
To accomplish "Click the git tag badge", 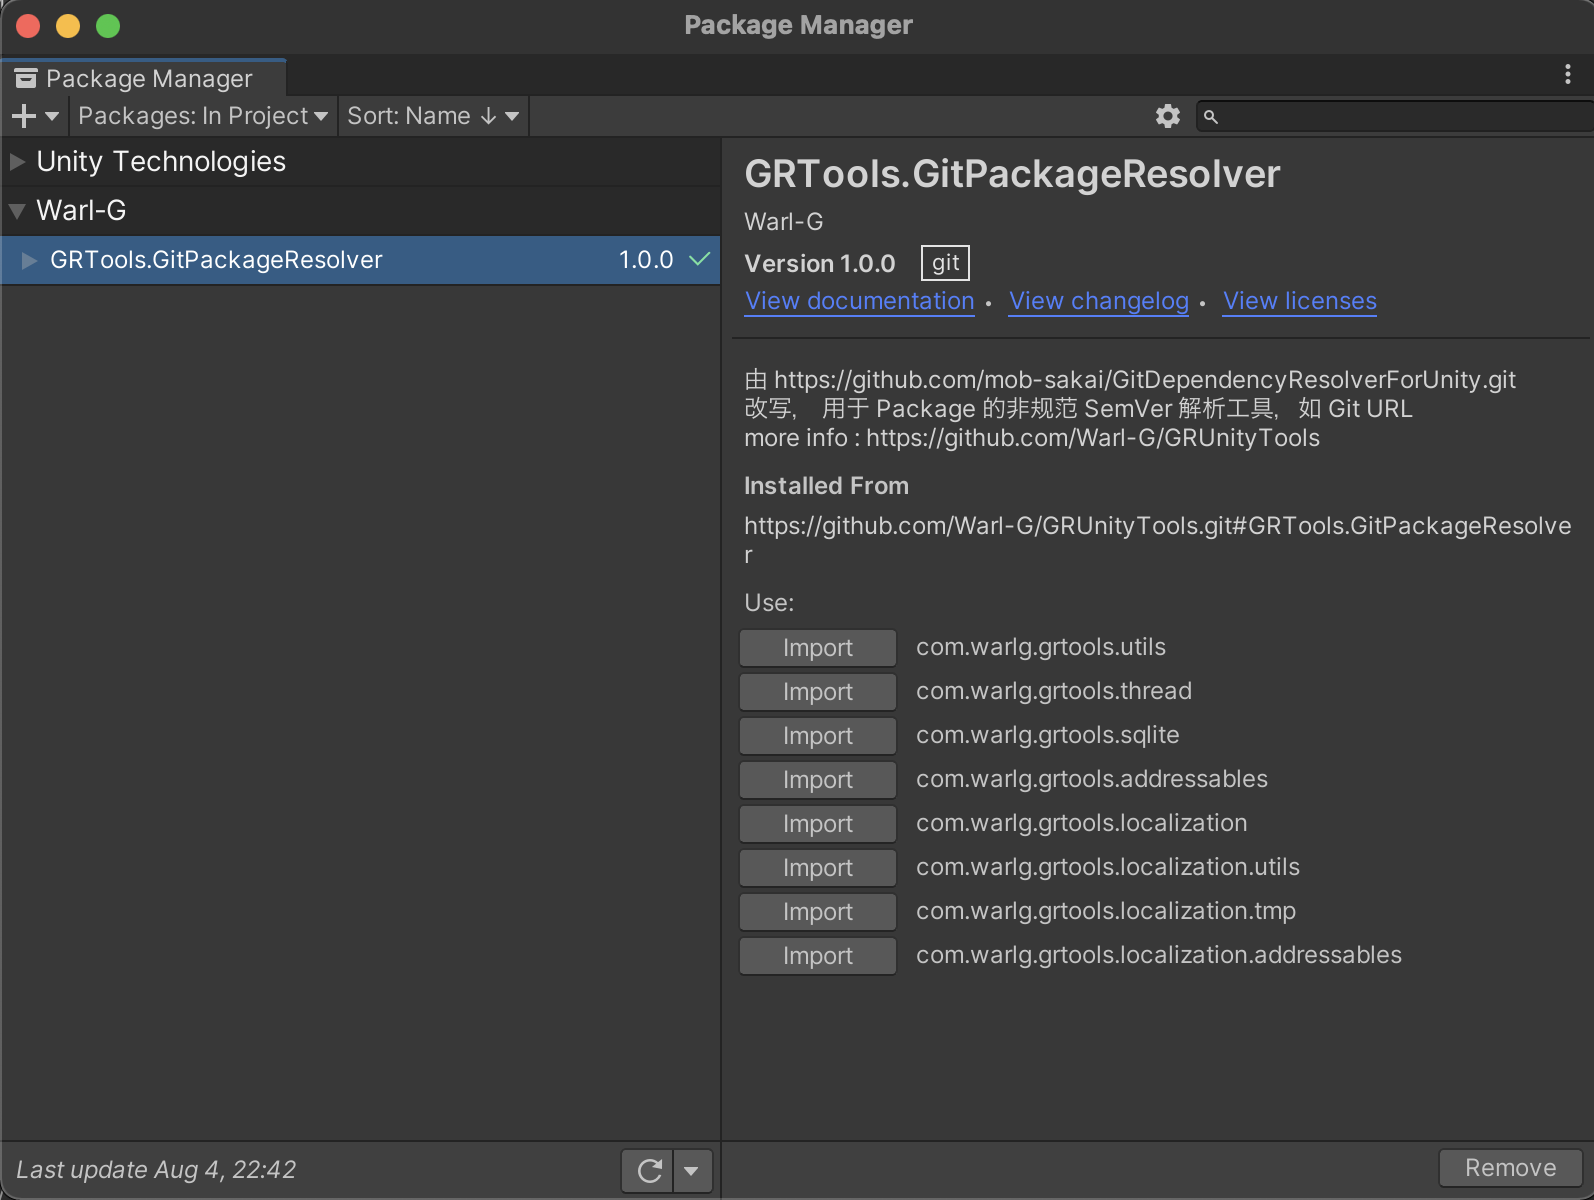I will tap(945, 263).
